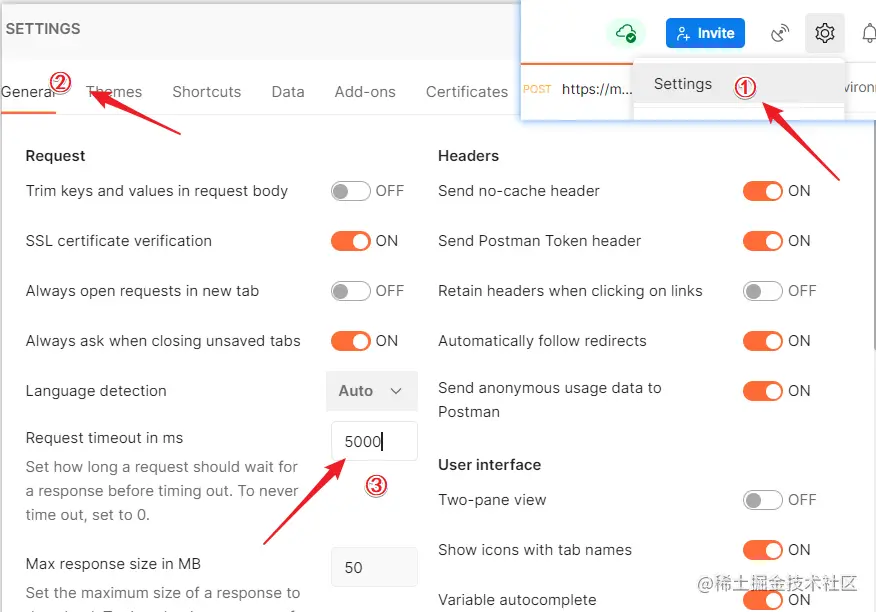The height and width of the screenshot is (612, 876).
Task: Enable Trim keys and values toggle
Action: tap(351, 191)
